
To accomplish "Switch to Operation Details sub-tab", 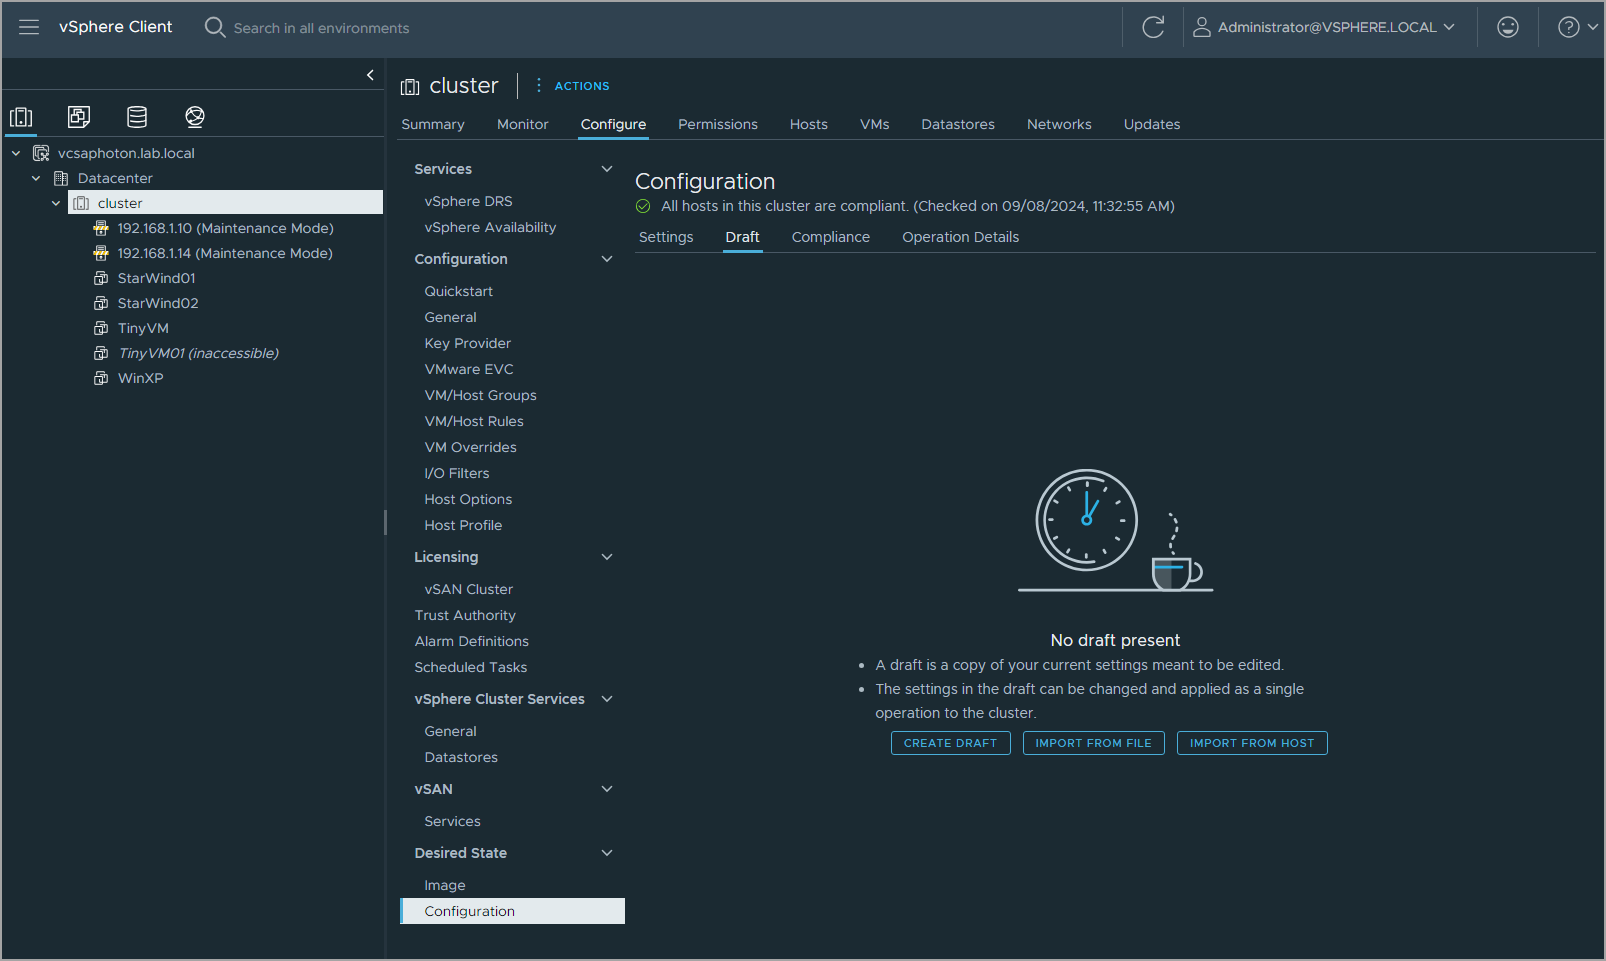I will pos(961,237).
